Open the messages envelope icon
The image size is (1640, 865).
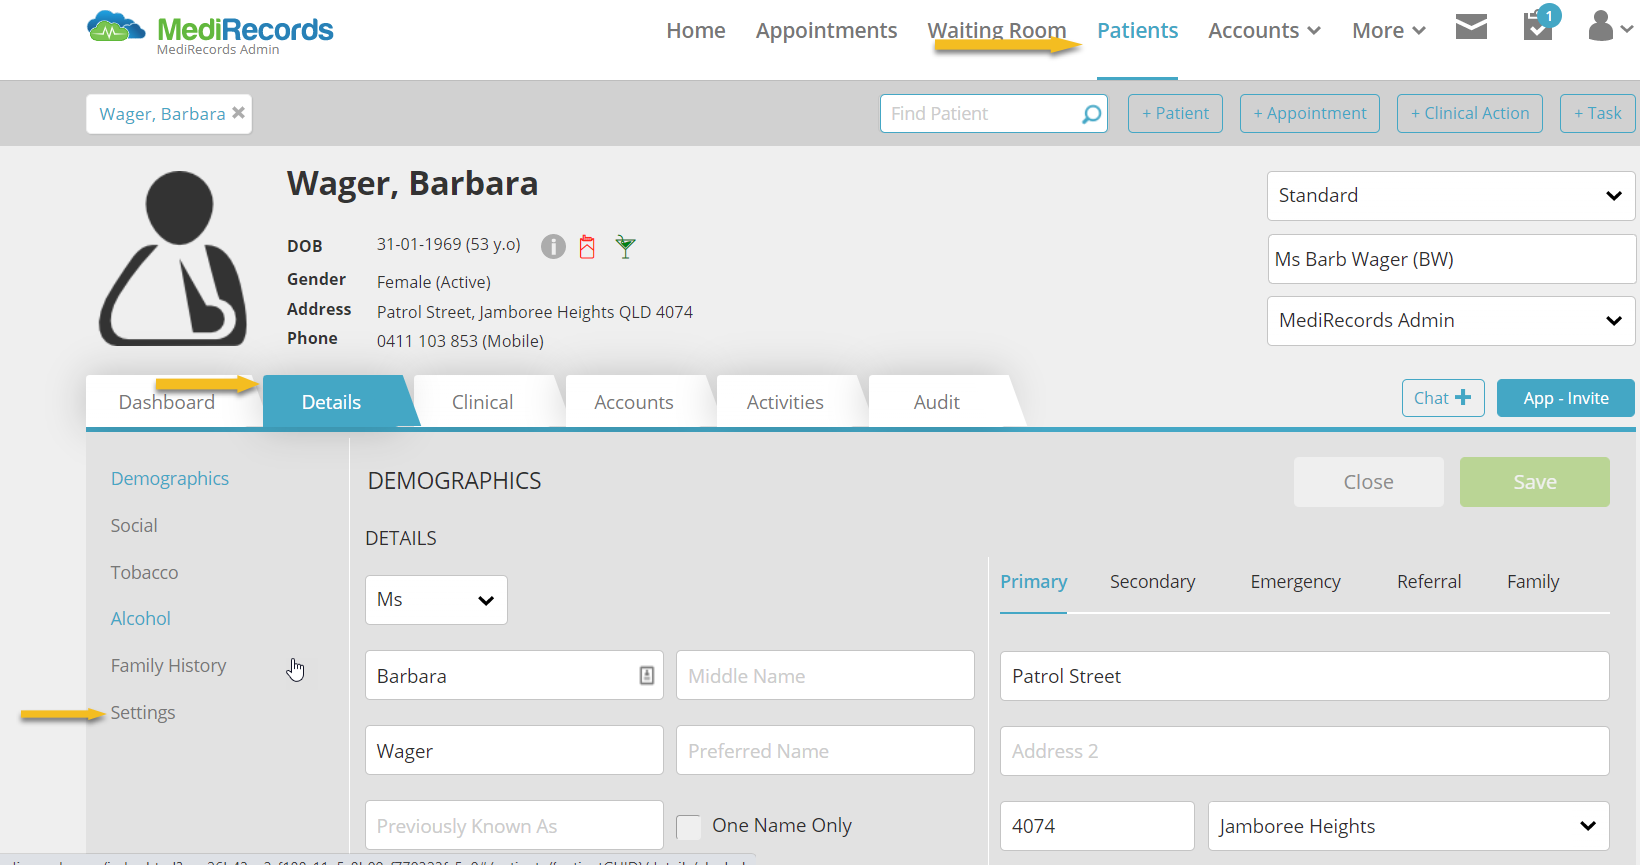coord(1471,27)
